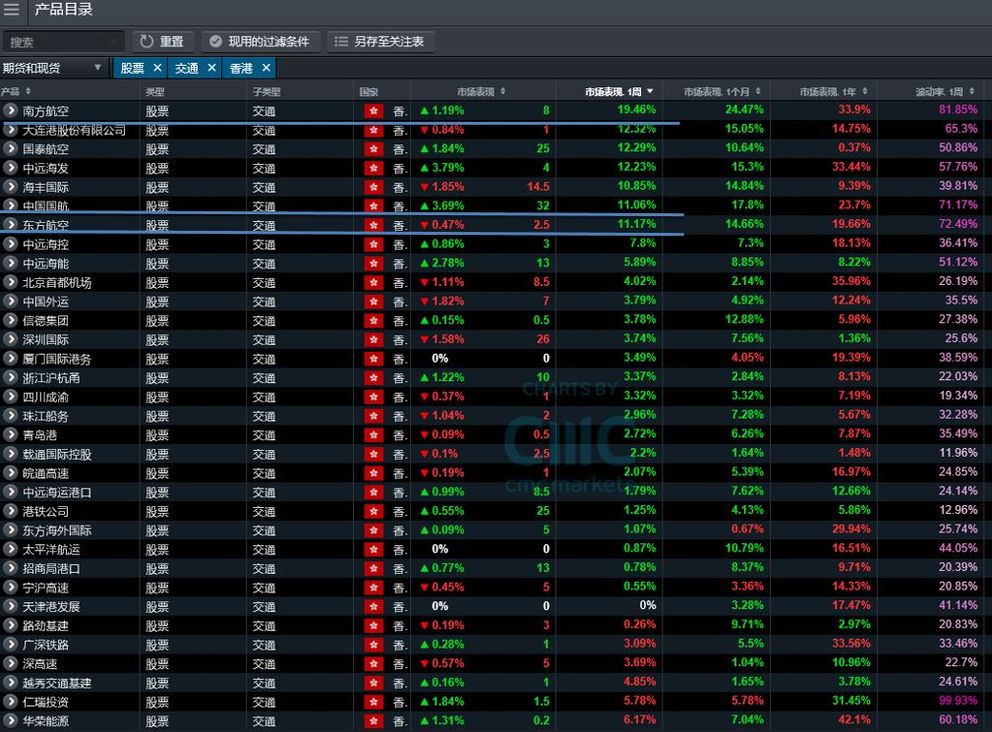Remove the 香港 filter tag
Image resolution: width=992 pixels, height=732 pixels.
point(266,68)
